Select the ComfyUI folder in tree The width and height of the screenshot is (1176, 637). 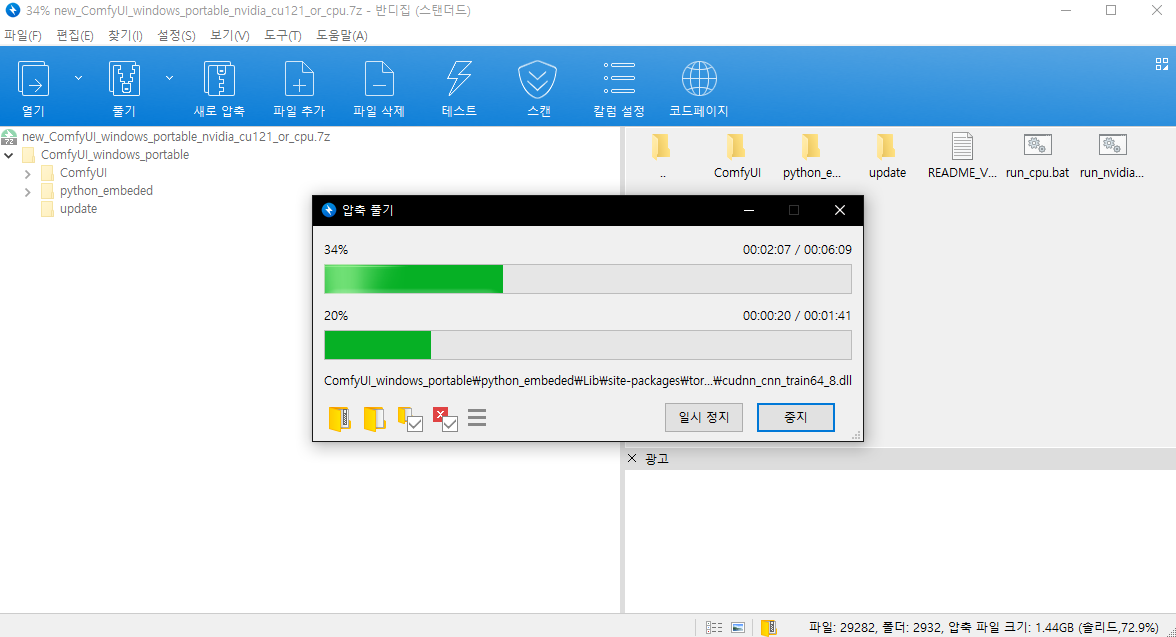(x=83, y=173)
